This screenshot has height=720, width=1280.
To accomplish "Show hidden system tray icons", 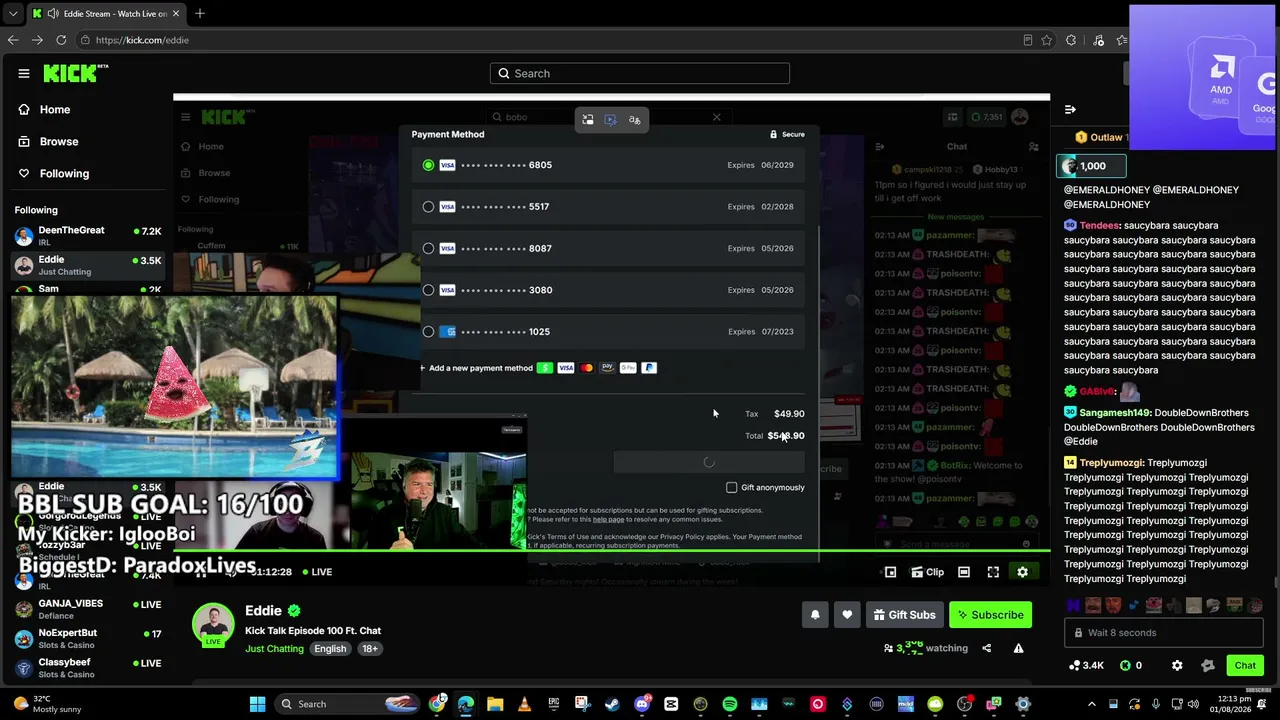I will coord(1091,704).
